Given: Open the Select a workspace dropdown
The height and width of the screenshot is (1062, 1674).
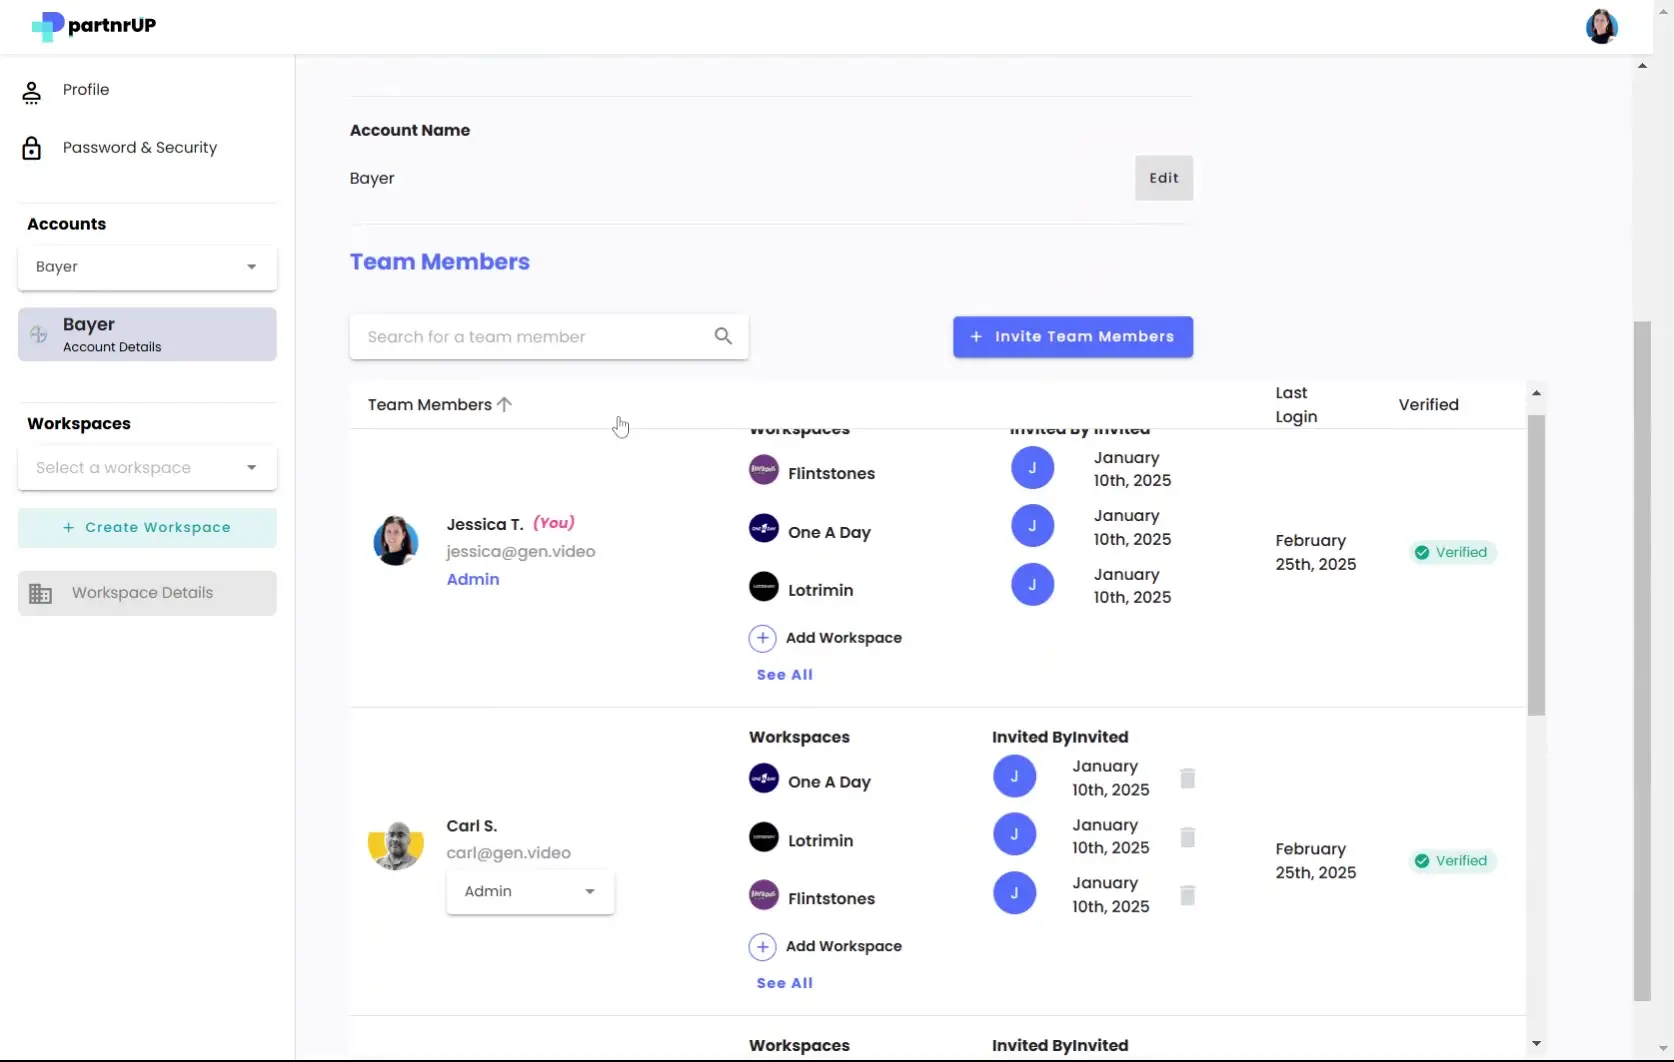Looking at the screenshot, I should click(x=145, y=467).
